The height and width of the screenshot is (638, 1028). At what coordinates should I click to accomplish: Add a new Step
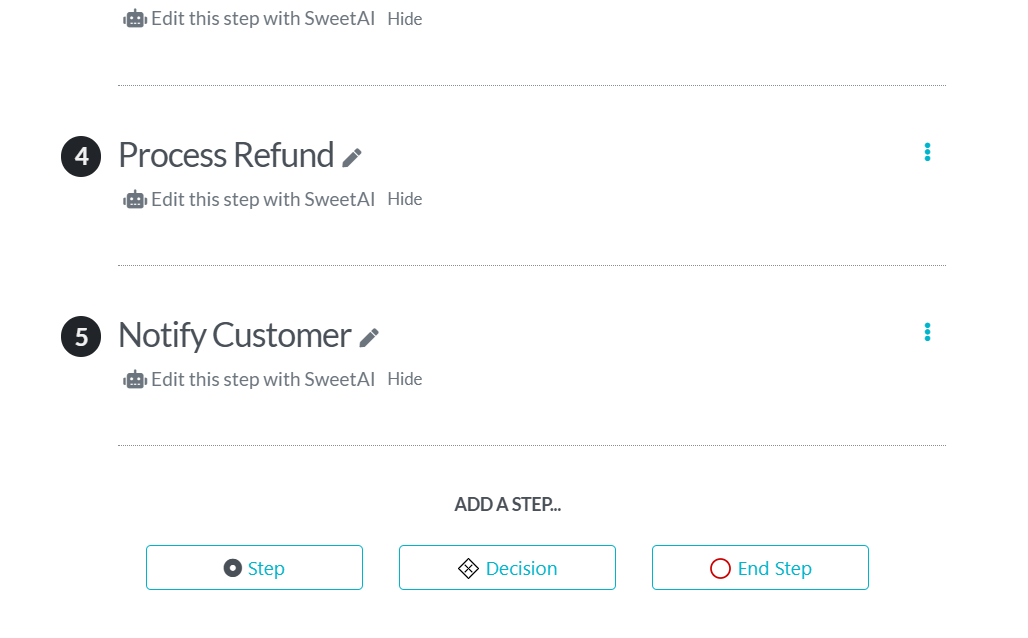254,568
